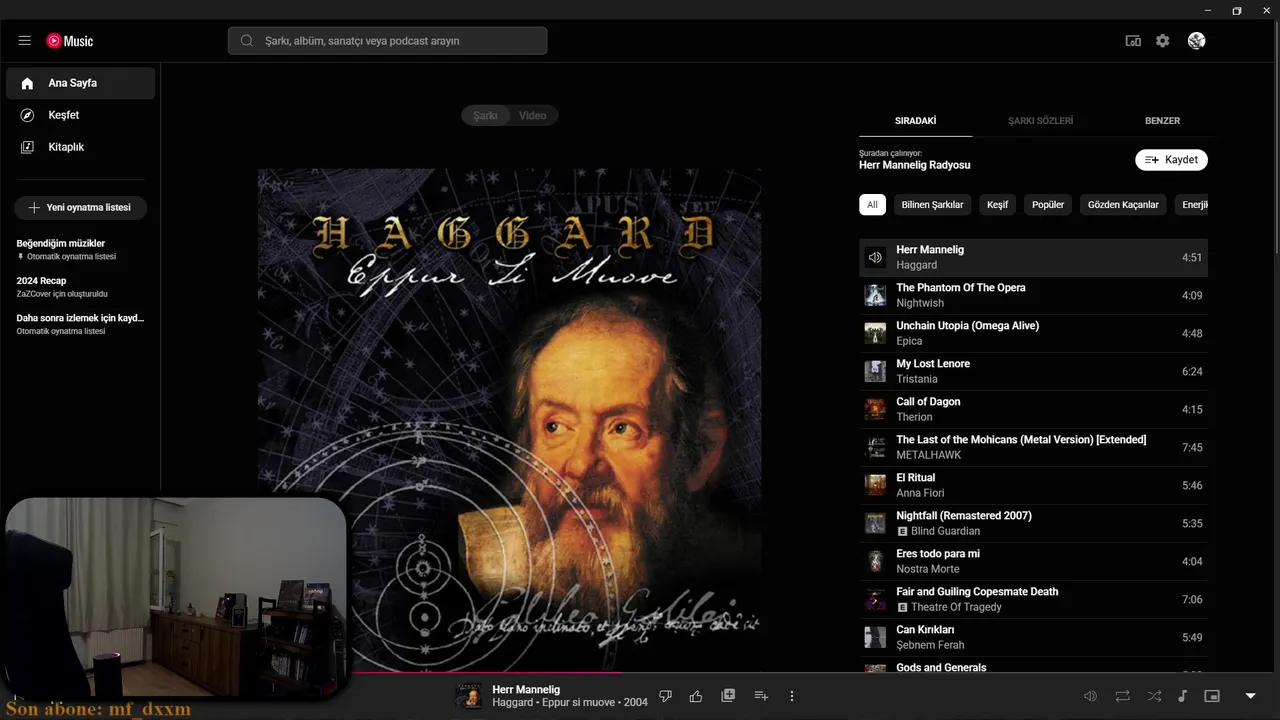Play Nightfall (Remastered 2007)
Screen dimensions: 1280x720
click(1033, 523)
